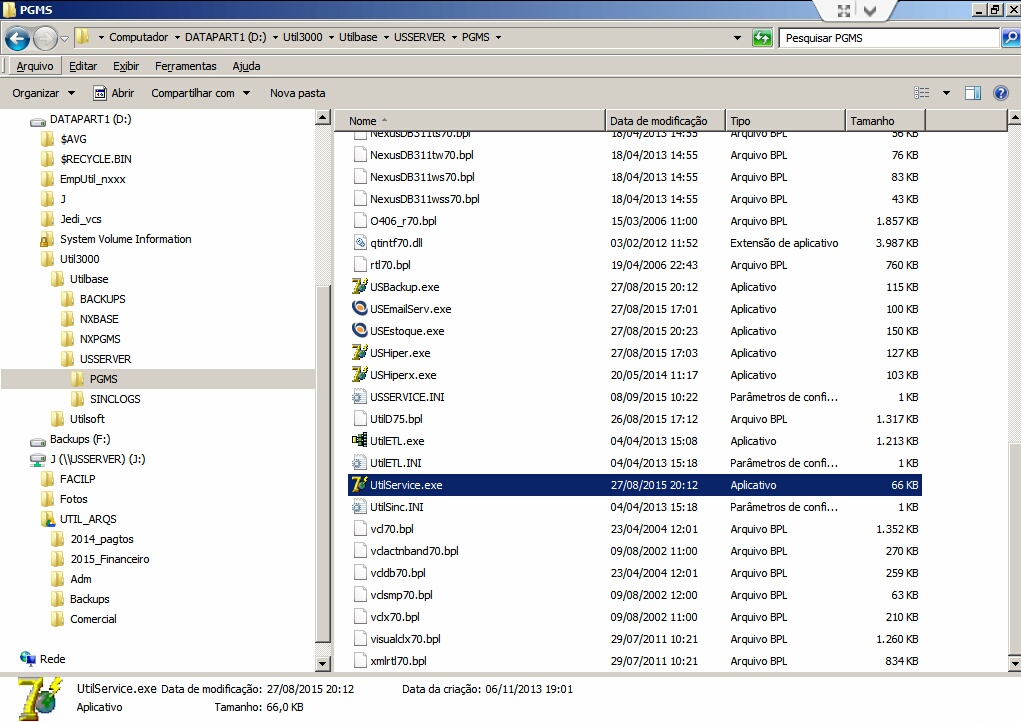Image resolution: width=1021 pixels, height=722 pixels.
Task: Change view using the view mode icon
Action: [922, 93]
